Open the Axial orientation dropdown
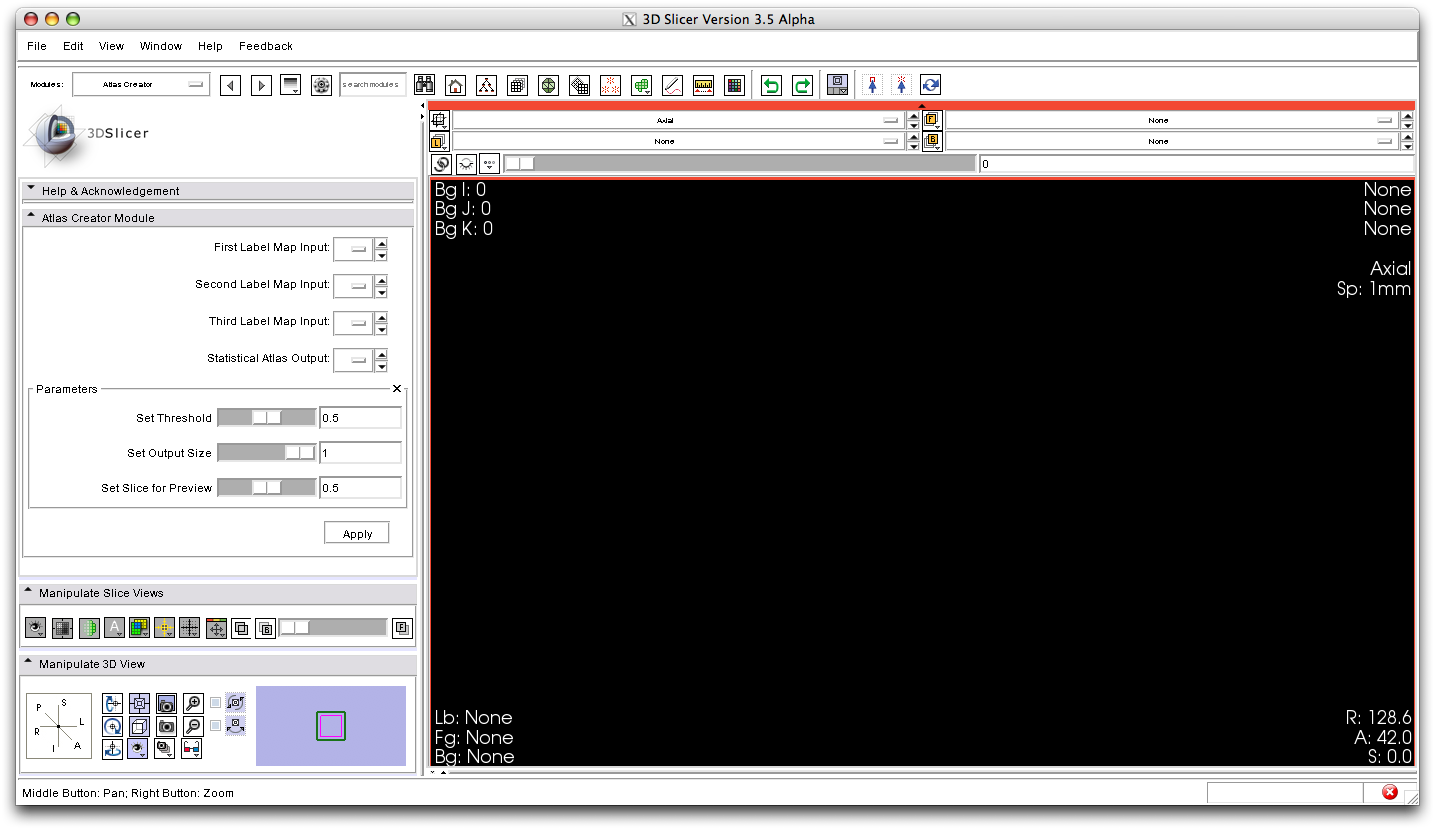Screen dimensions: 1435x829 click(x=678, y=120)
